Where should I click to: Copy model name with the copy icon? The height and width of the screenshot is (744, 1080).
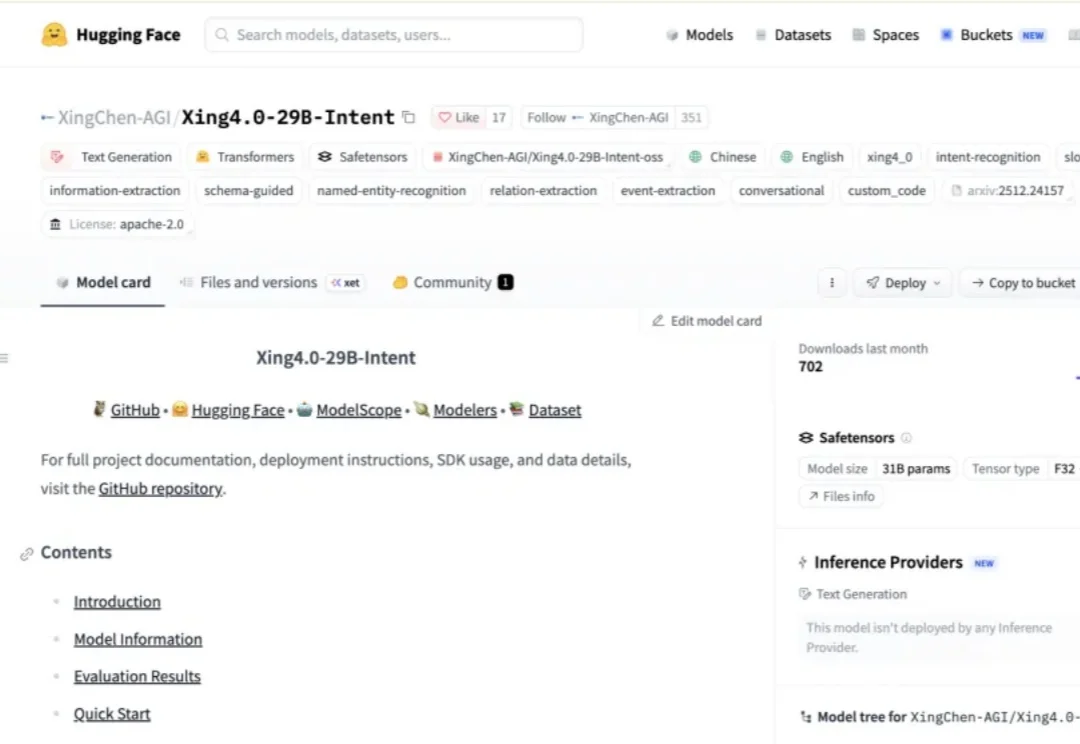click(408, 117)
